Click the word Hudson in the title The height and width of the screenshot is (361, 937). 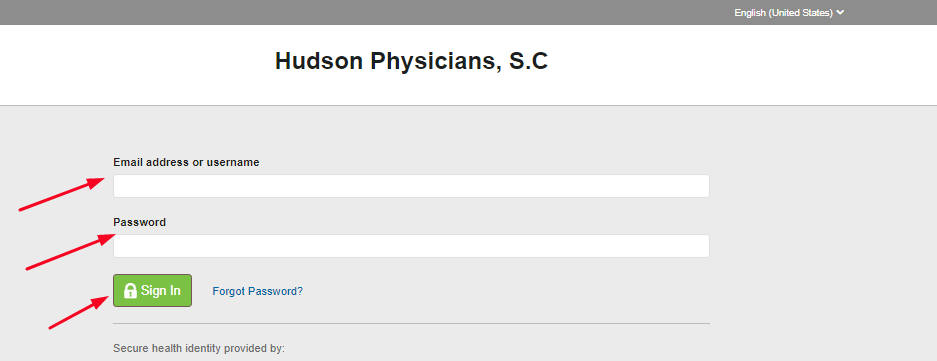coord(319,62)
